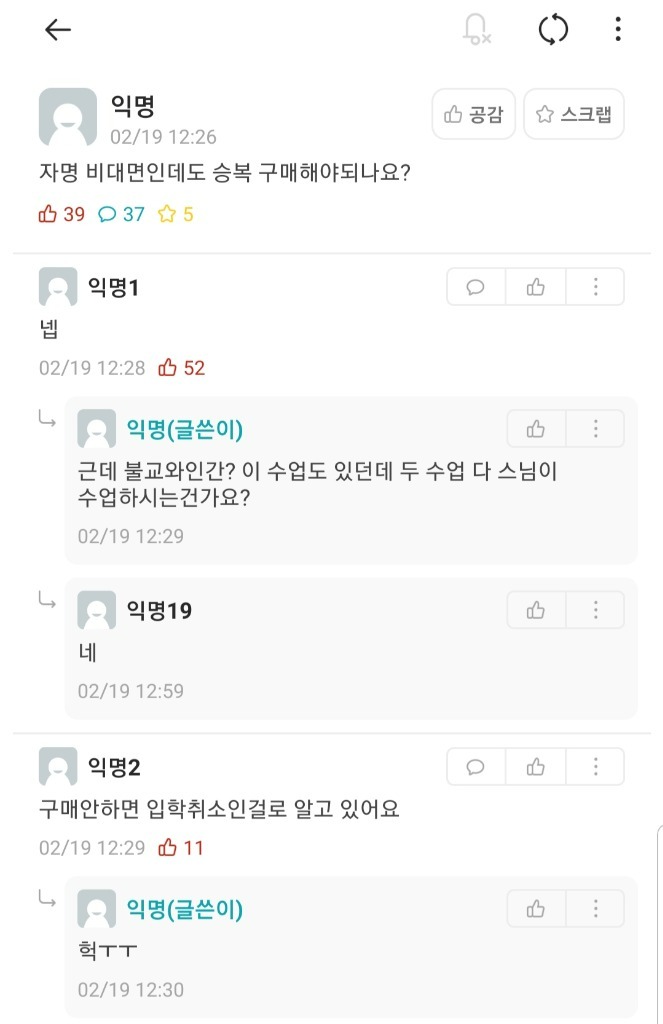Like the 익명2 comment
The height and width of the screenshot is (1024, 663).
coord(536,767)
